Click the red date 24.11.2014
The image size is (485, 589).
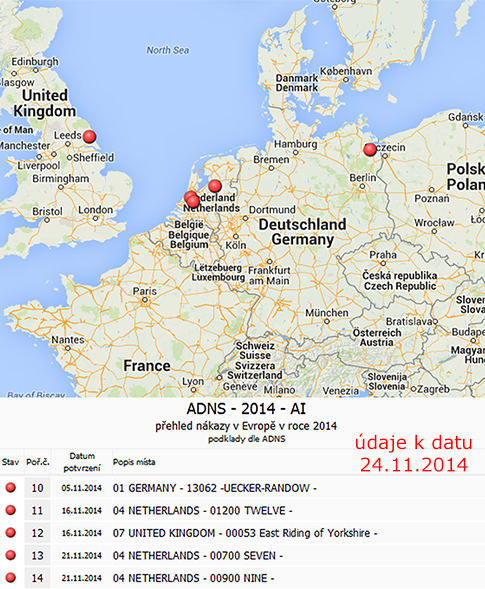point(414,465)
